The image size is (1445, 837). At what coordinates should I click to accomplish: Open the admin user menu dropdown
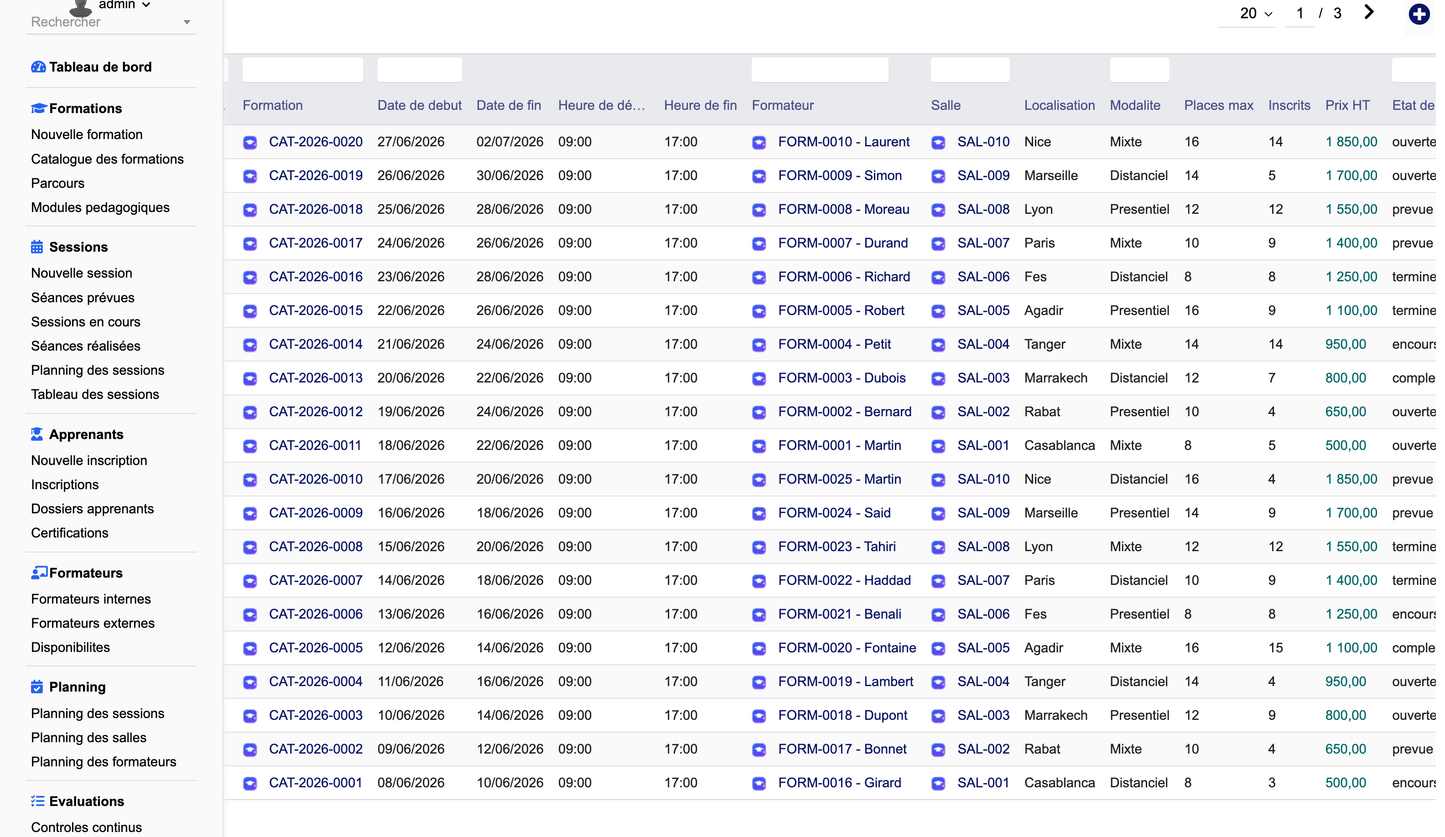(x=125, y=5)
